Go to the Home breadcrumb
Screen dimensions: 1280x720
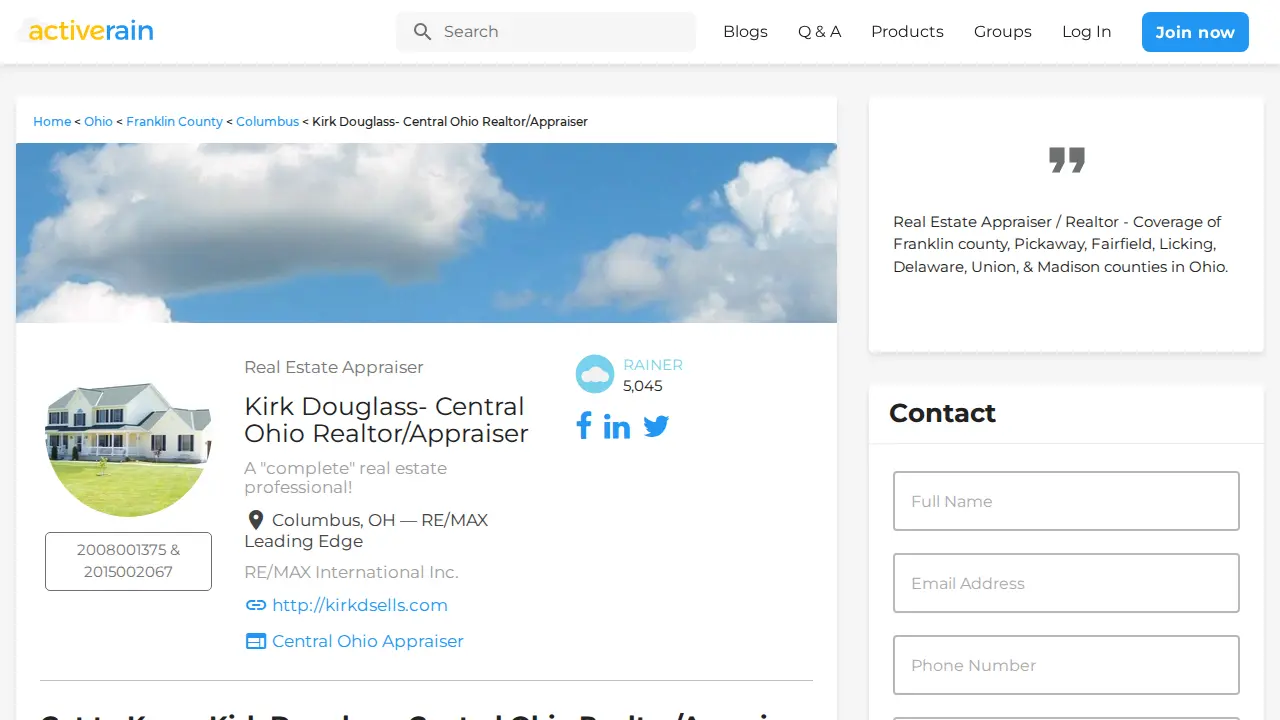click(x=52, y=121)
